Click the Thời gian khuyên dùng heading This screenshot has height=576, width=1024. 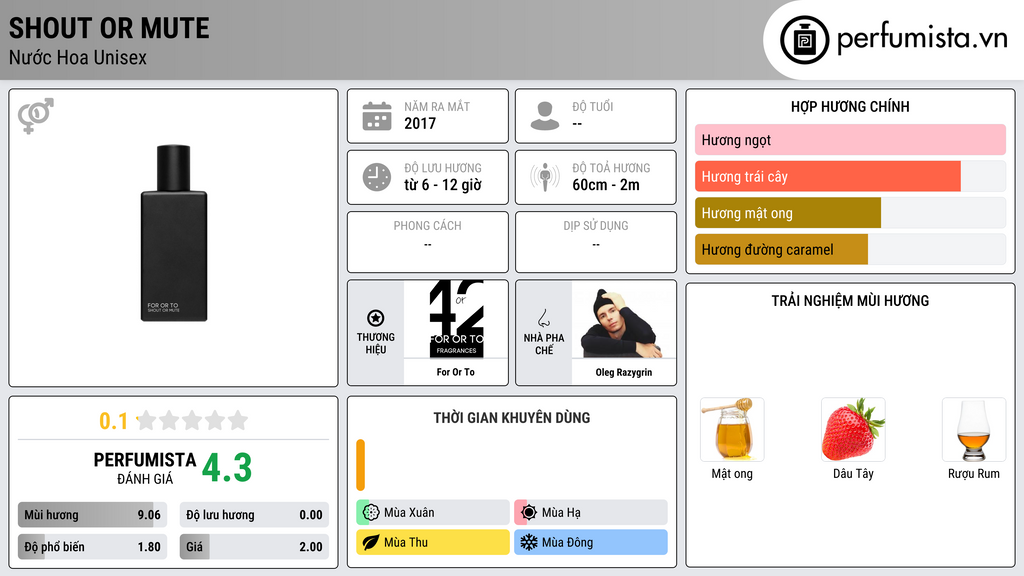[x=512, y=418]
